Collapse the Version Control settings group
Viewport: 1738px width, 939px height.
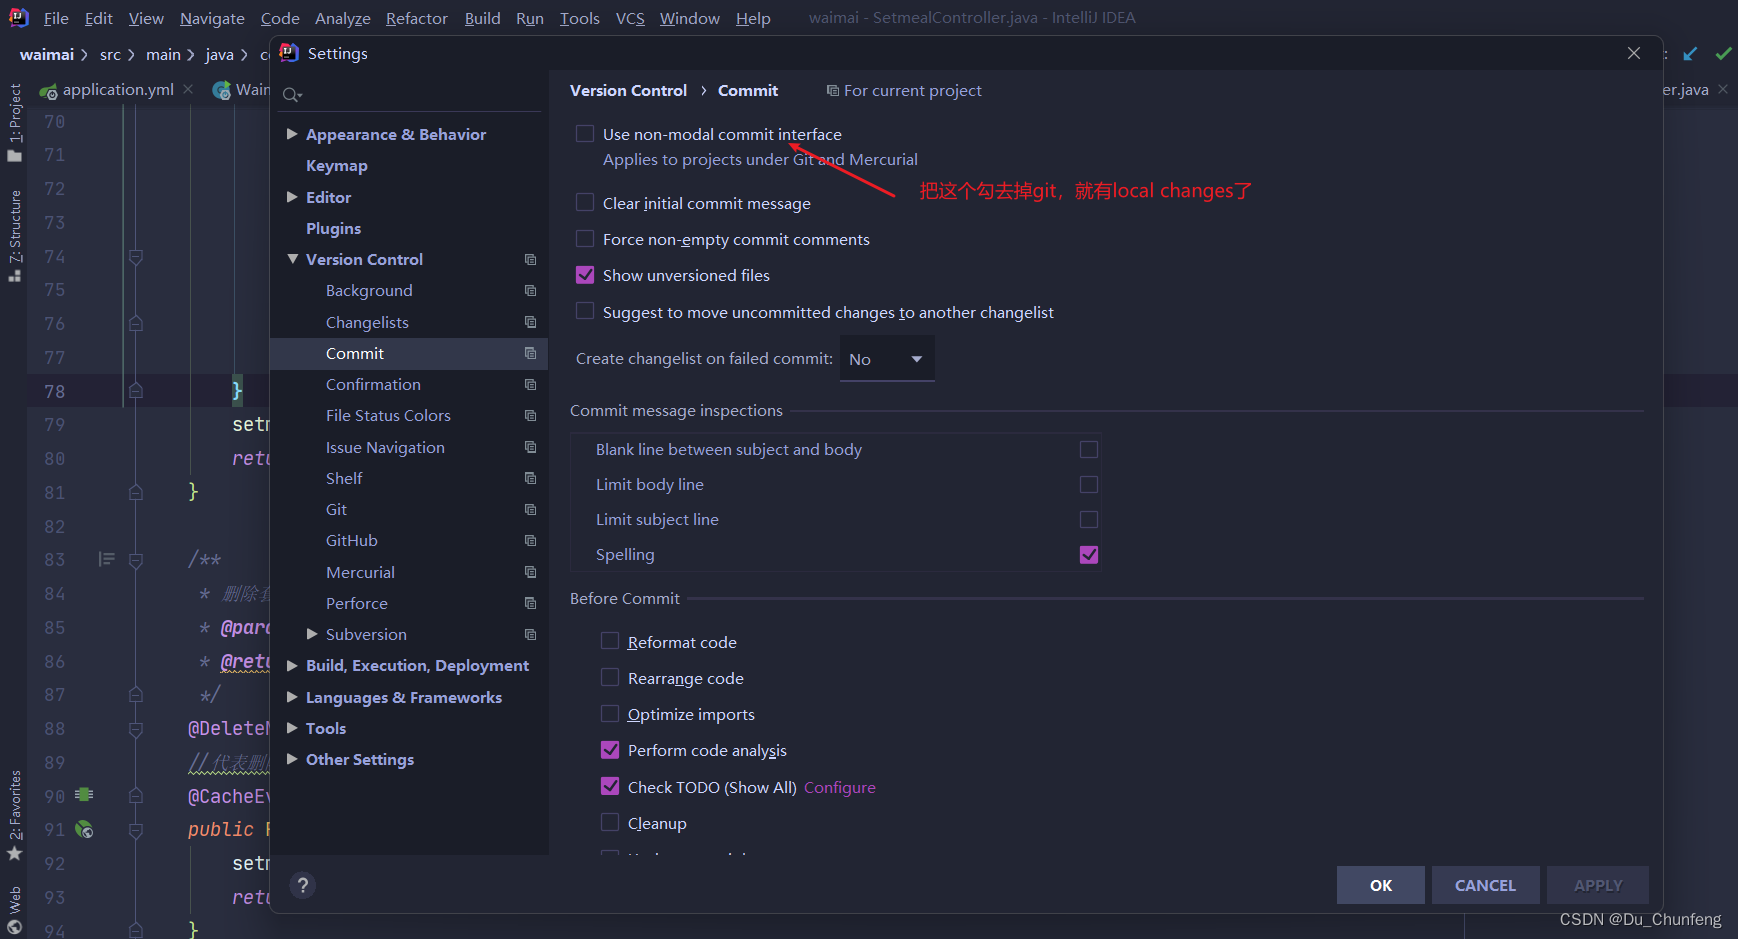tap(292, 259)
